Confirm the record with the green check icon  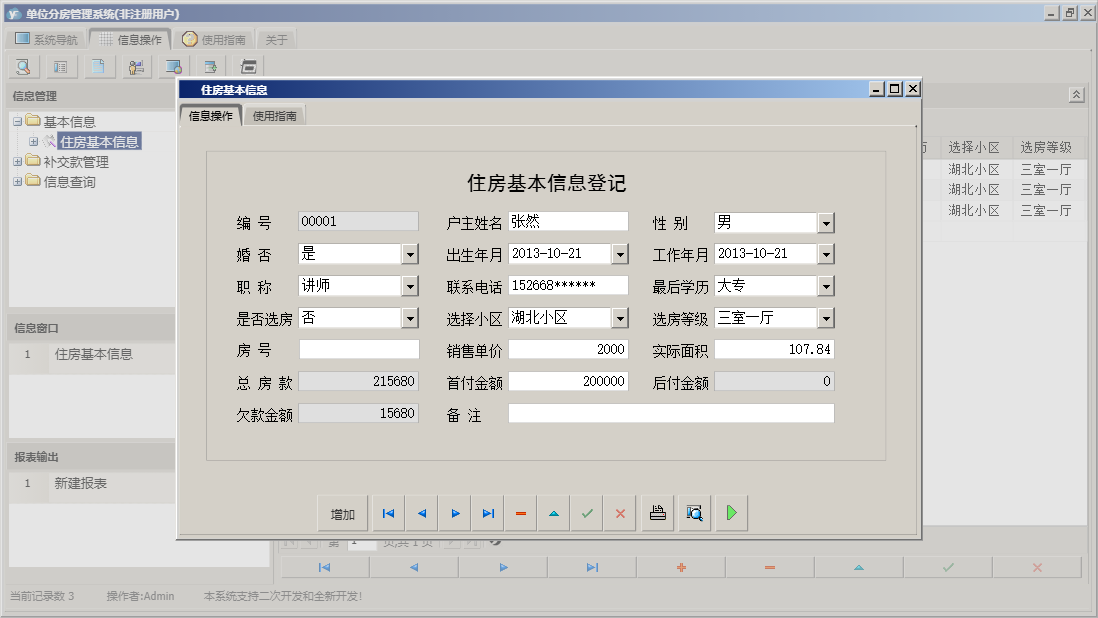(587, 512)
